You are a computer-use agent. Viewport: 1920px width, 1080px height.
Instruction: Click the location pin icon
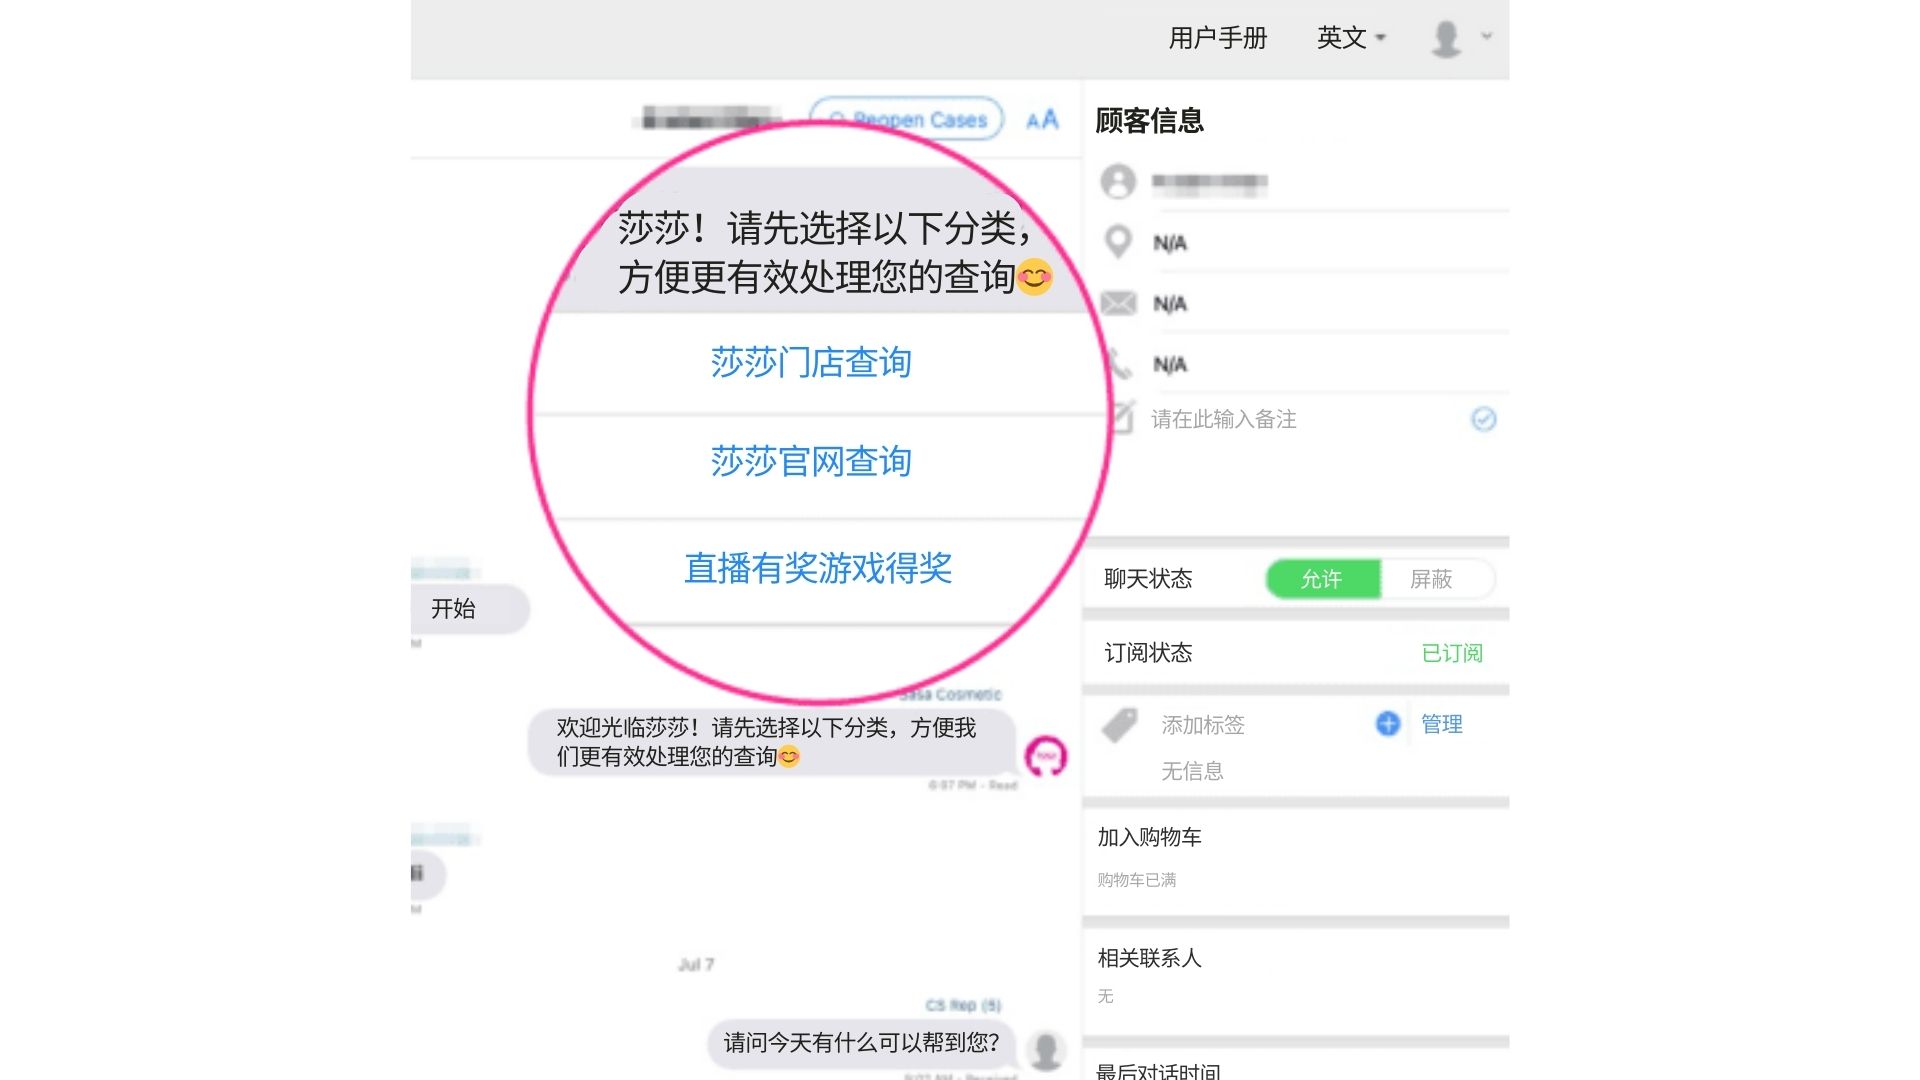1118,242
